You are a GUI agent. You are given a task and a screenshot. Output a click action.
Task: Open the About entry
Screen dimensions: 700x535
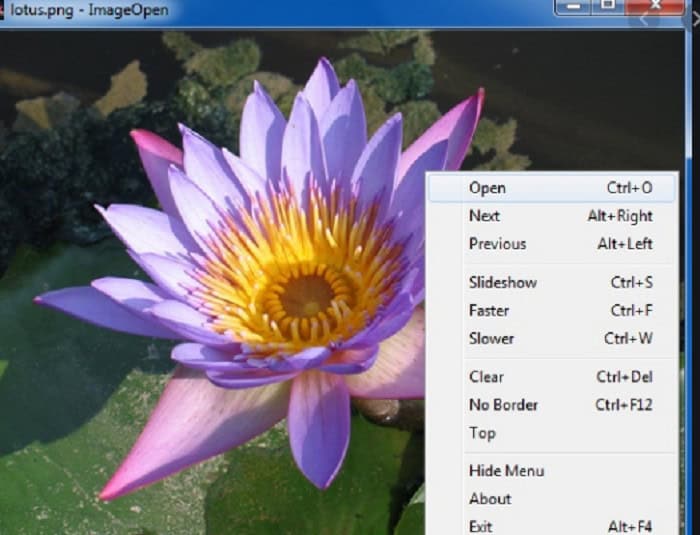tap(552, 499)
